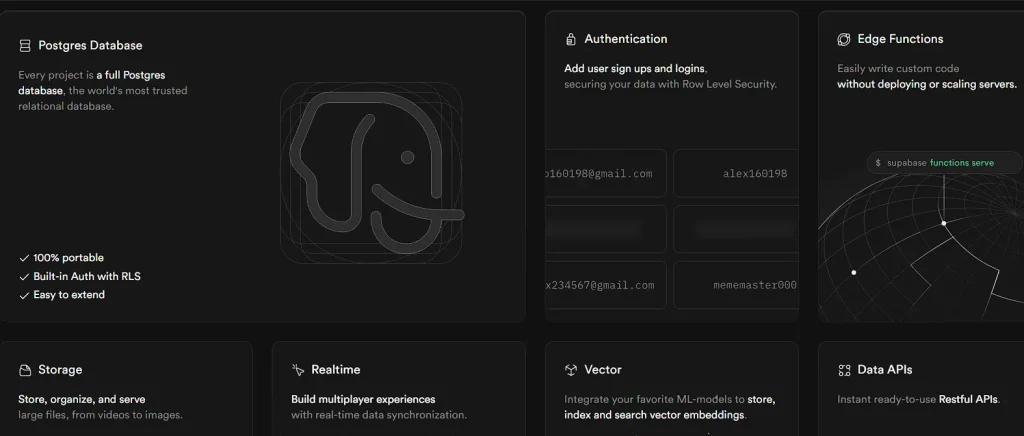
Task: Click 'Build multiplayer experiences' text
Action: click(363, 399)
